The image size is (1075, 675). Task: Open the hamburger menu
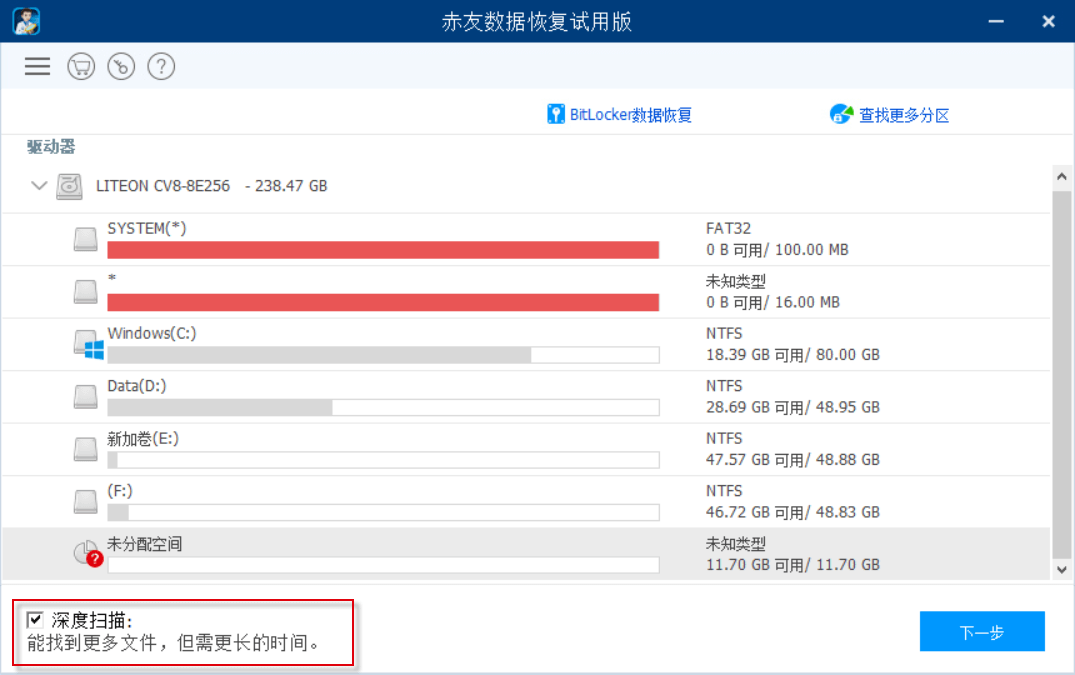coord(37,66)
